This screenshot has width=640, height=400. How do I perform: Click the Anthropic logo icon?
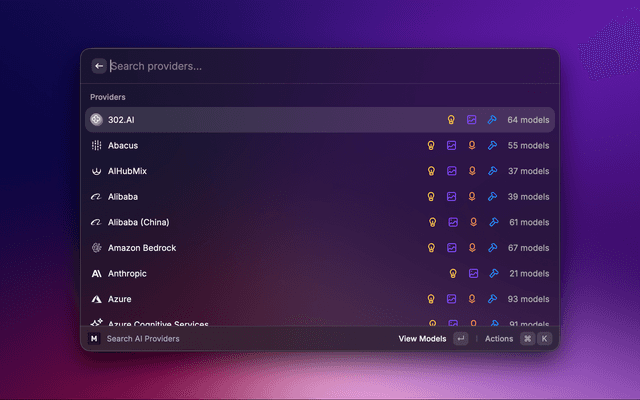coord(97,273)
